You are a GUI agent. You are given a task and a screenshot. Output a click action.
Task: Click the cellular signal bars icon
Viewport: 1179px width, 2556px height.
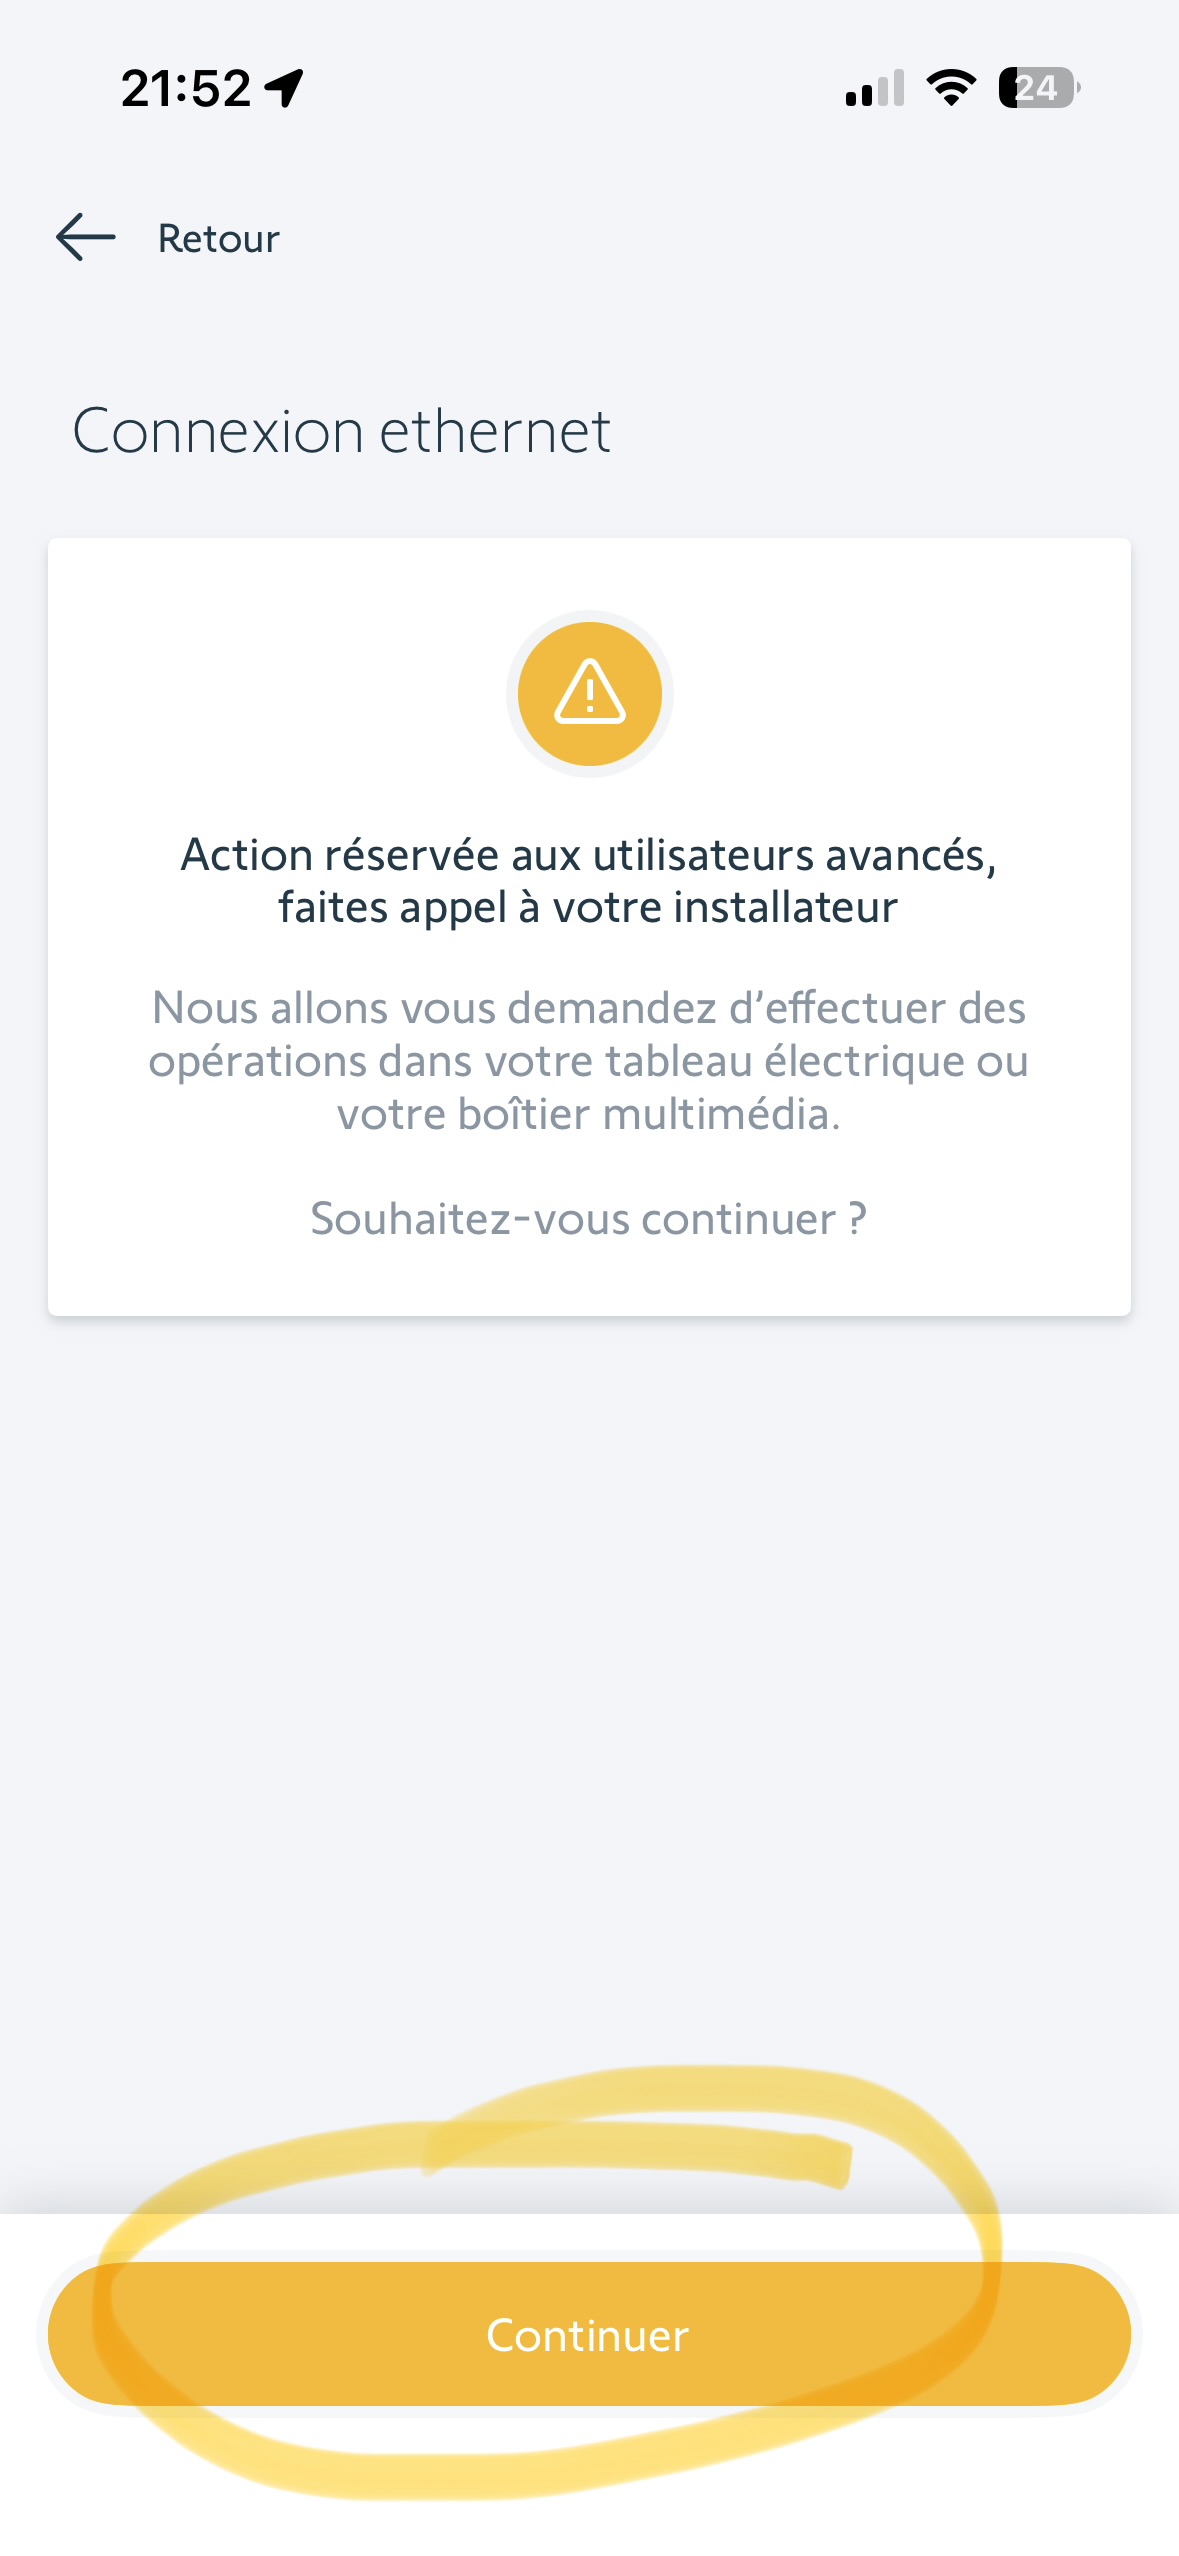point(875,88)
